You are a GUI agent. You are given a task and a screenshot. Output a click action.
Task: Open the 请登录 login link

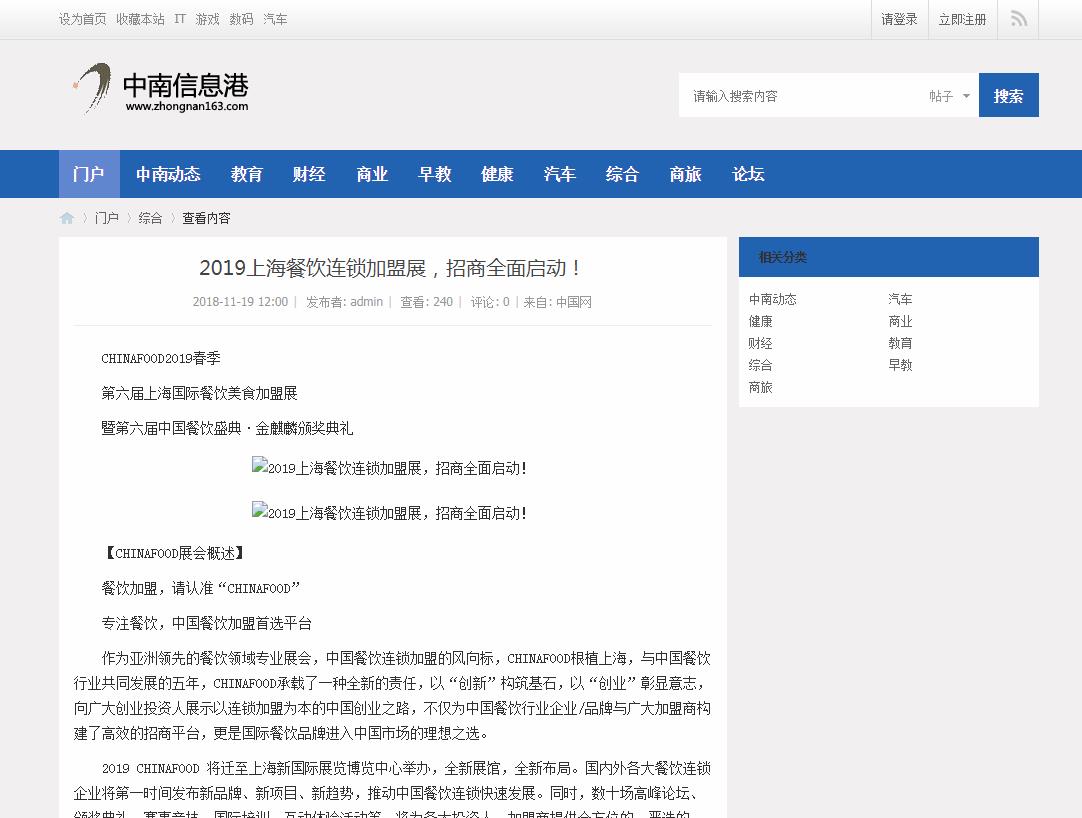point(899,19)
